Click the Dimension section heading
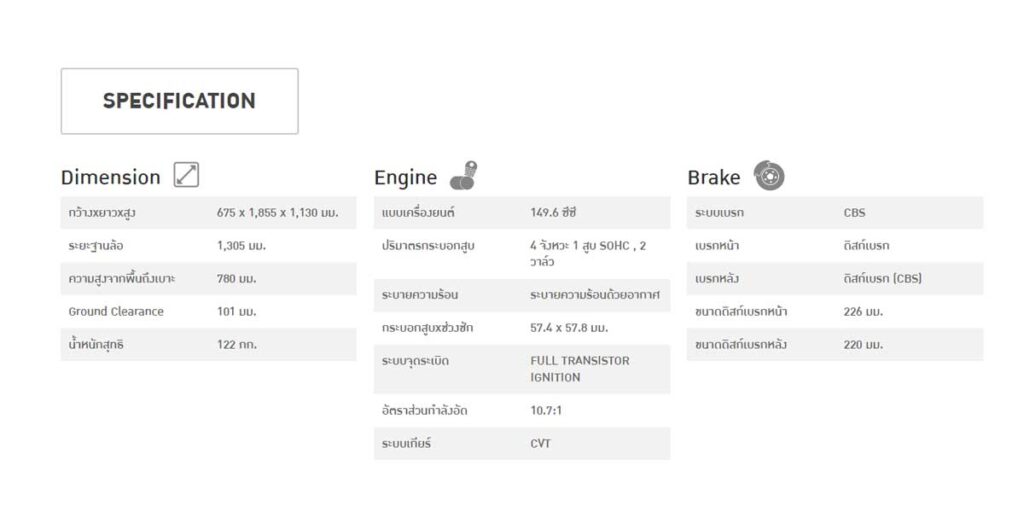Screen dimensions: 1024x512 110,177
